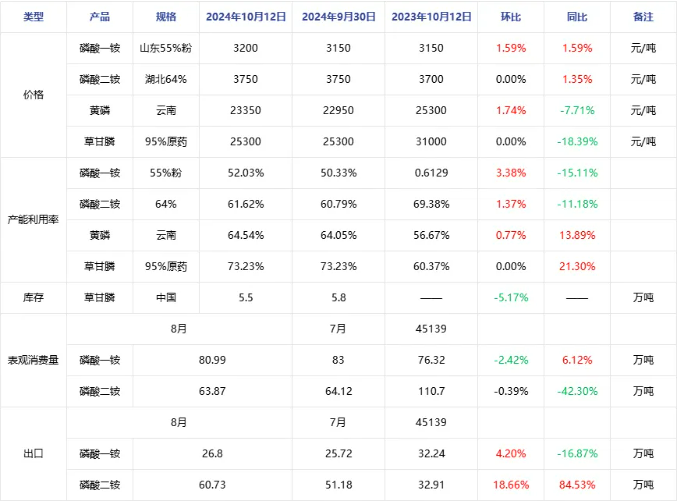This screenshot has width=677, height=502.
Task: Click the 23350 yellow phosphorus price
Action: point(246,111)
